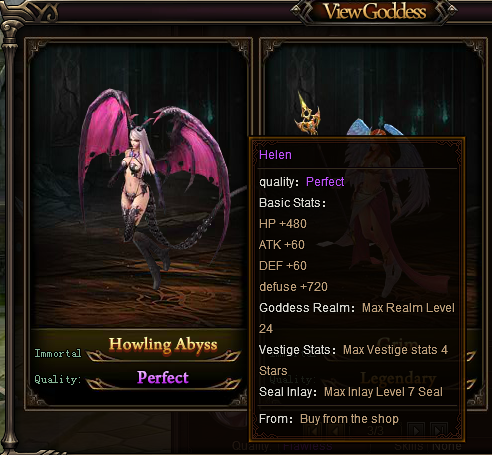Click the defuse +720 stat line
The height and width of the screenshot is (455, 492).
pos(293,287)
